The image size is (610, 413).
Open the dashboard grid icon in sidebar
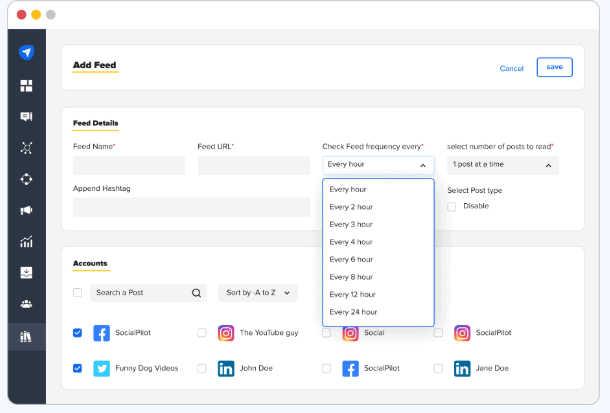click(x=26, y=86)
